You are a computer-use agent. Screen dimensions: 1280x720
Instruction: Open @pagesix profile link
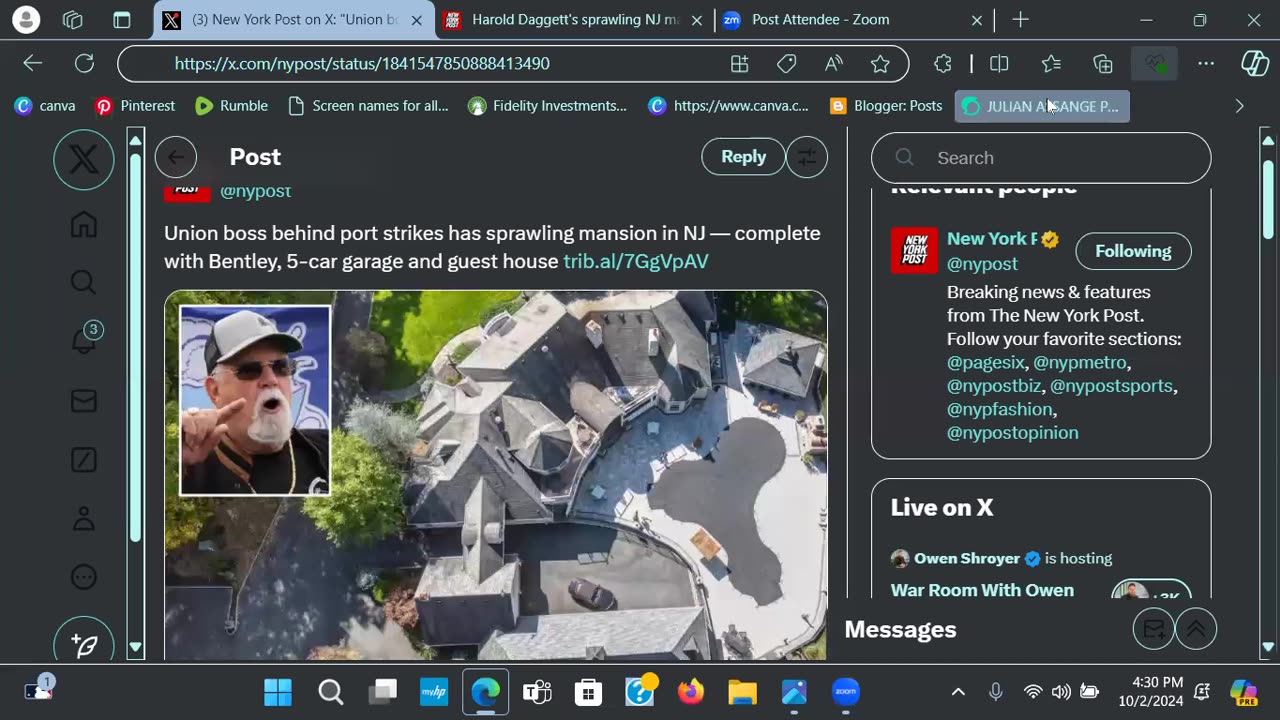click(x=986, y=362)
